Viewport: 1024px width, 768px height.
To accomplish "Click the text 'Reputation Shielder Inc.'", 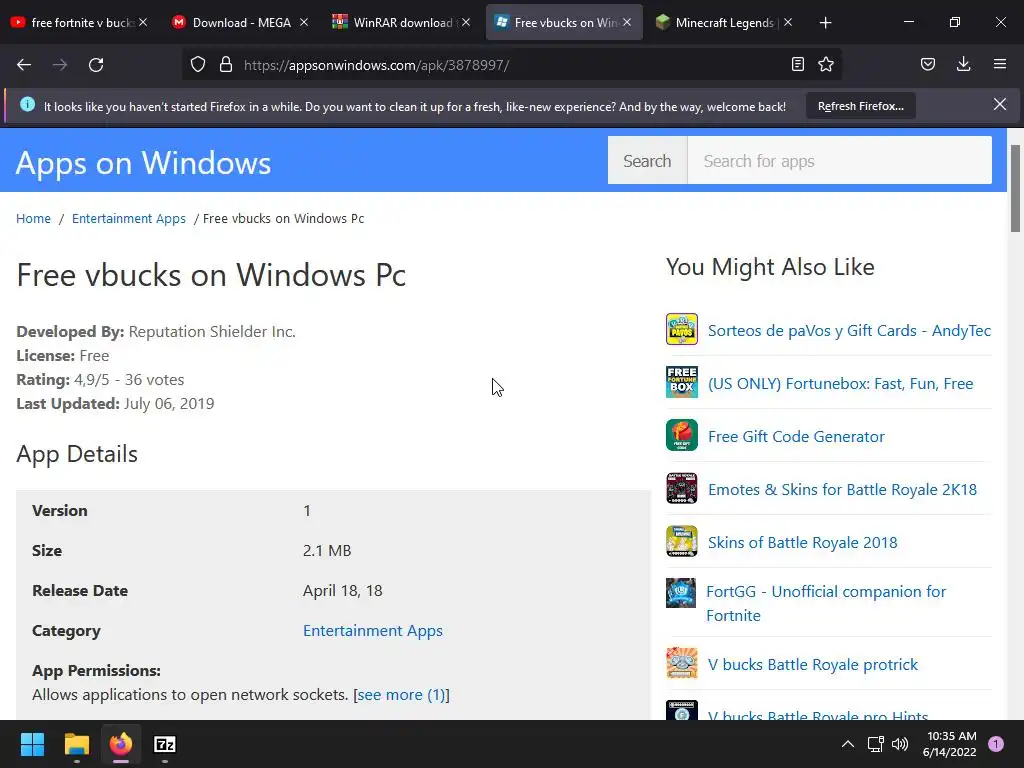I will pos(212,331).
